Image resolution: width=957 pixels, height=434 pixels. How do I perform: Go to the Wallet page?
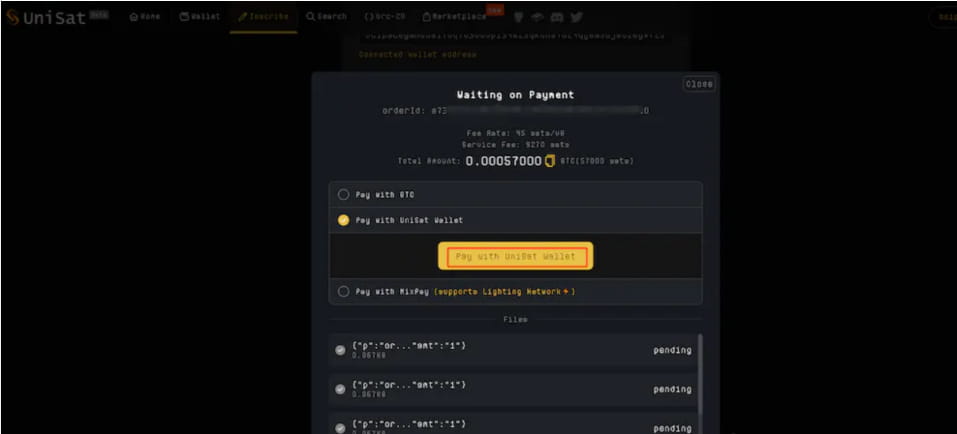(200, 17)
